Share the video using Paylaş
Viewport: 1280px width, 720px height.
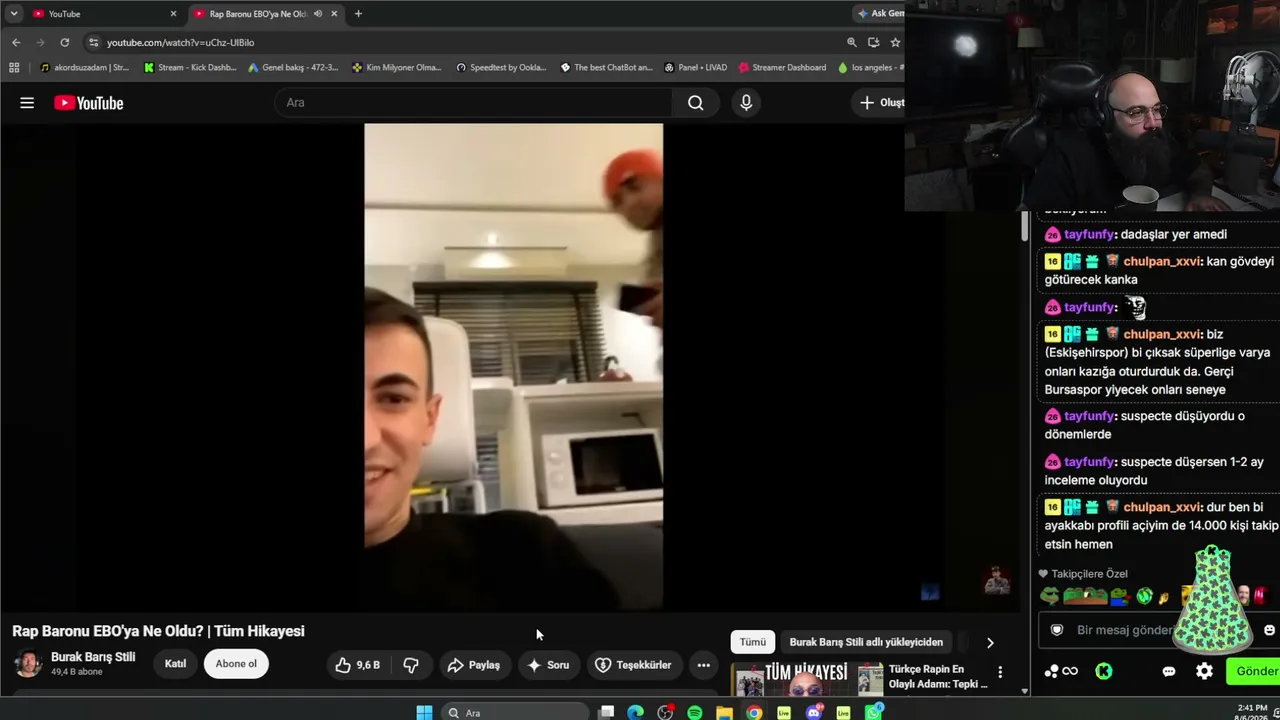point(474,665)
